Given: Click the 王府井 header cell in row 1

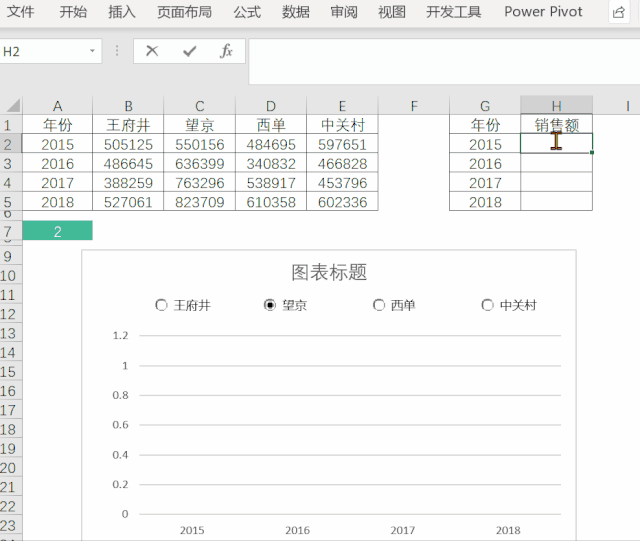Looking at the screenshot, I should click(x=128, y=125).
